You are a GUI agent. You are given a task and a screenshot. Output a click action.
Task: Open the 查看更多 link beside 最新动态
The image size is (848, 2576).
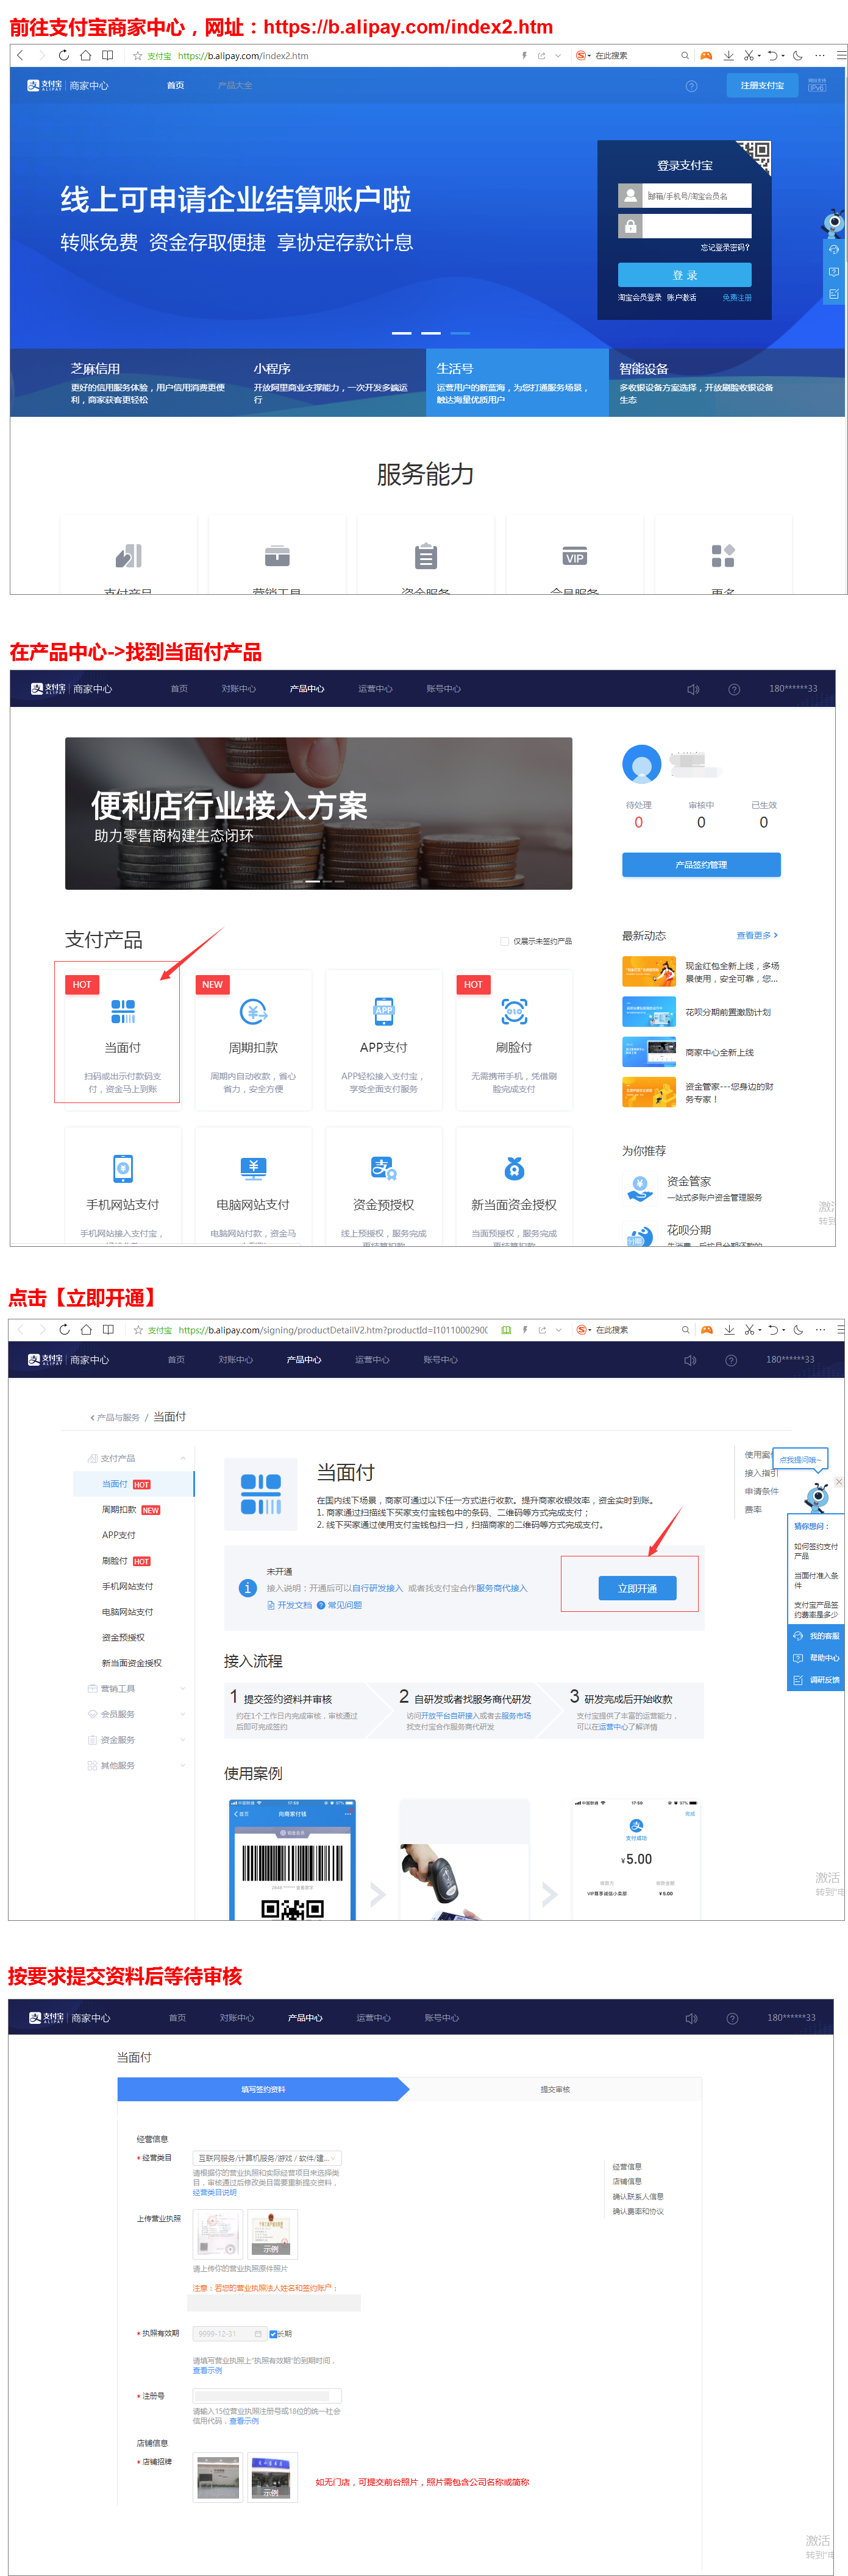757,935
